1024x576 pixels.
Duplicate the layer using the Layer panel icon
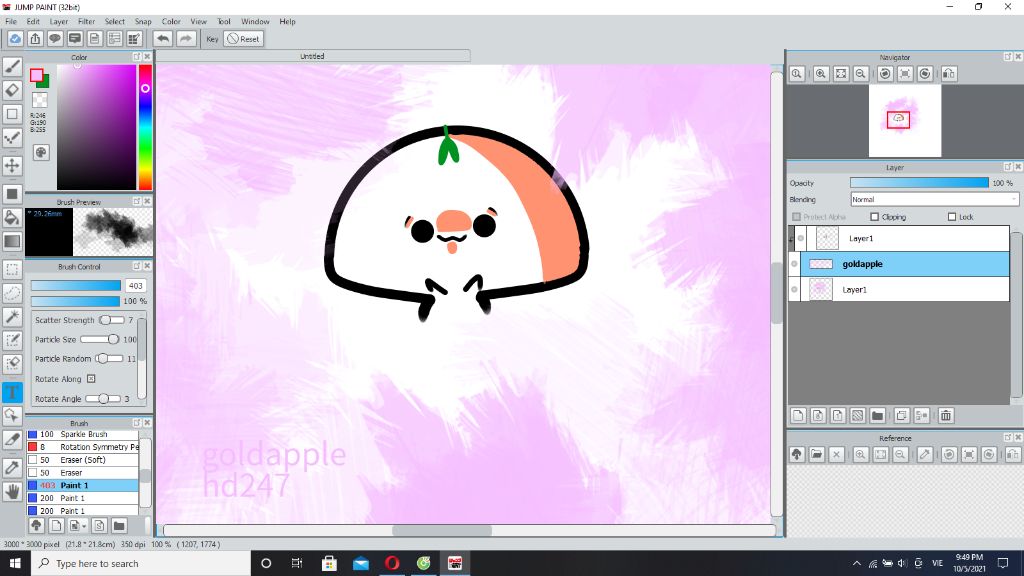click(902, 415)
